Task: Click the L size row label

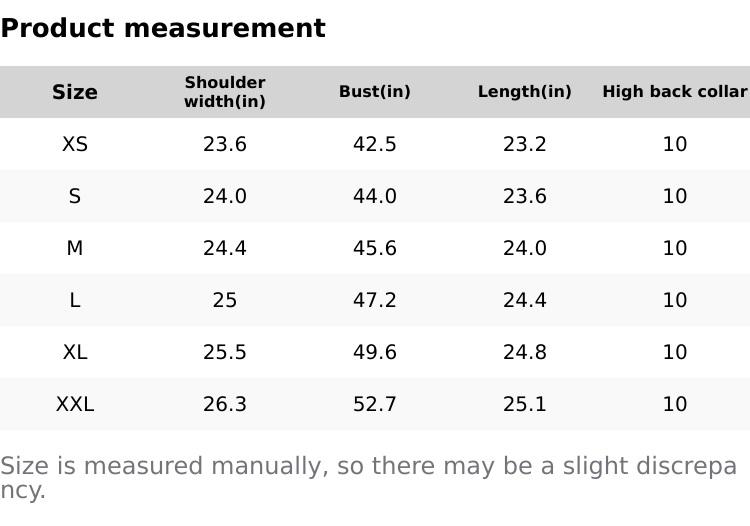Action: (x=75, y=300)
